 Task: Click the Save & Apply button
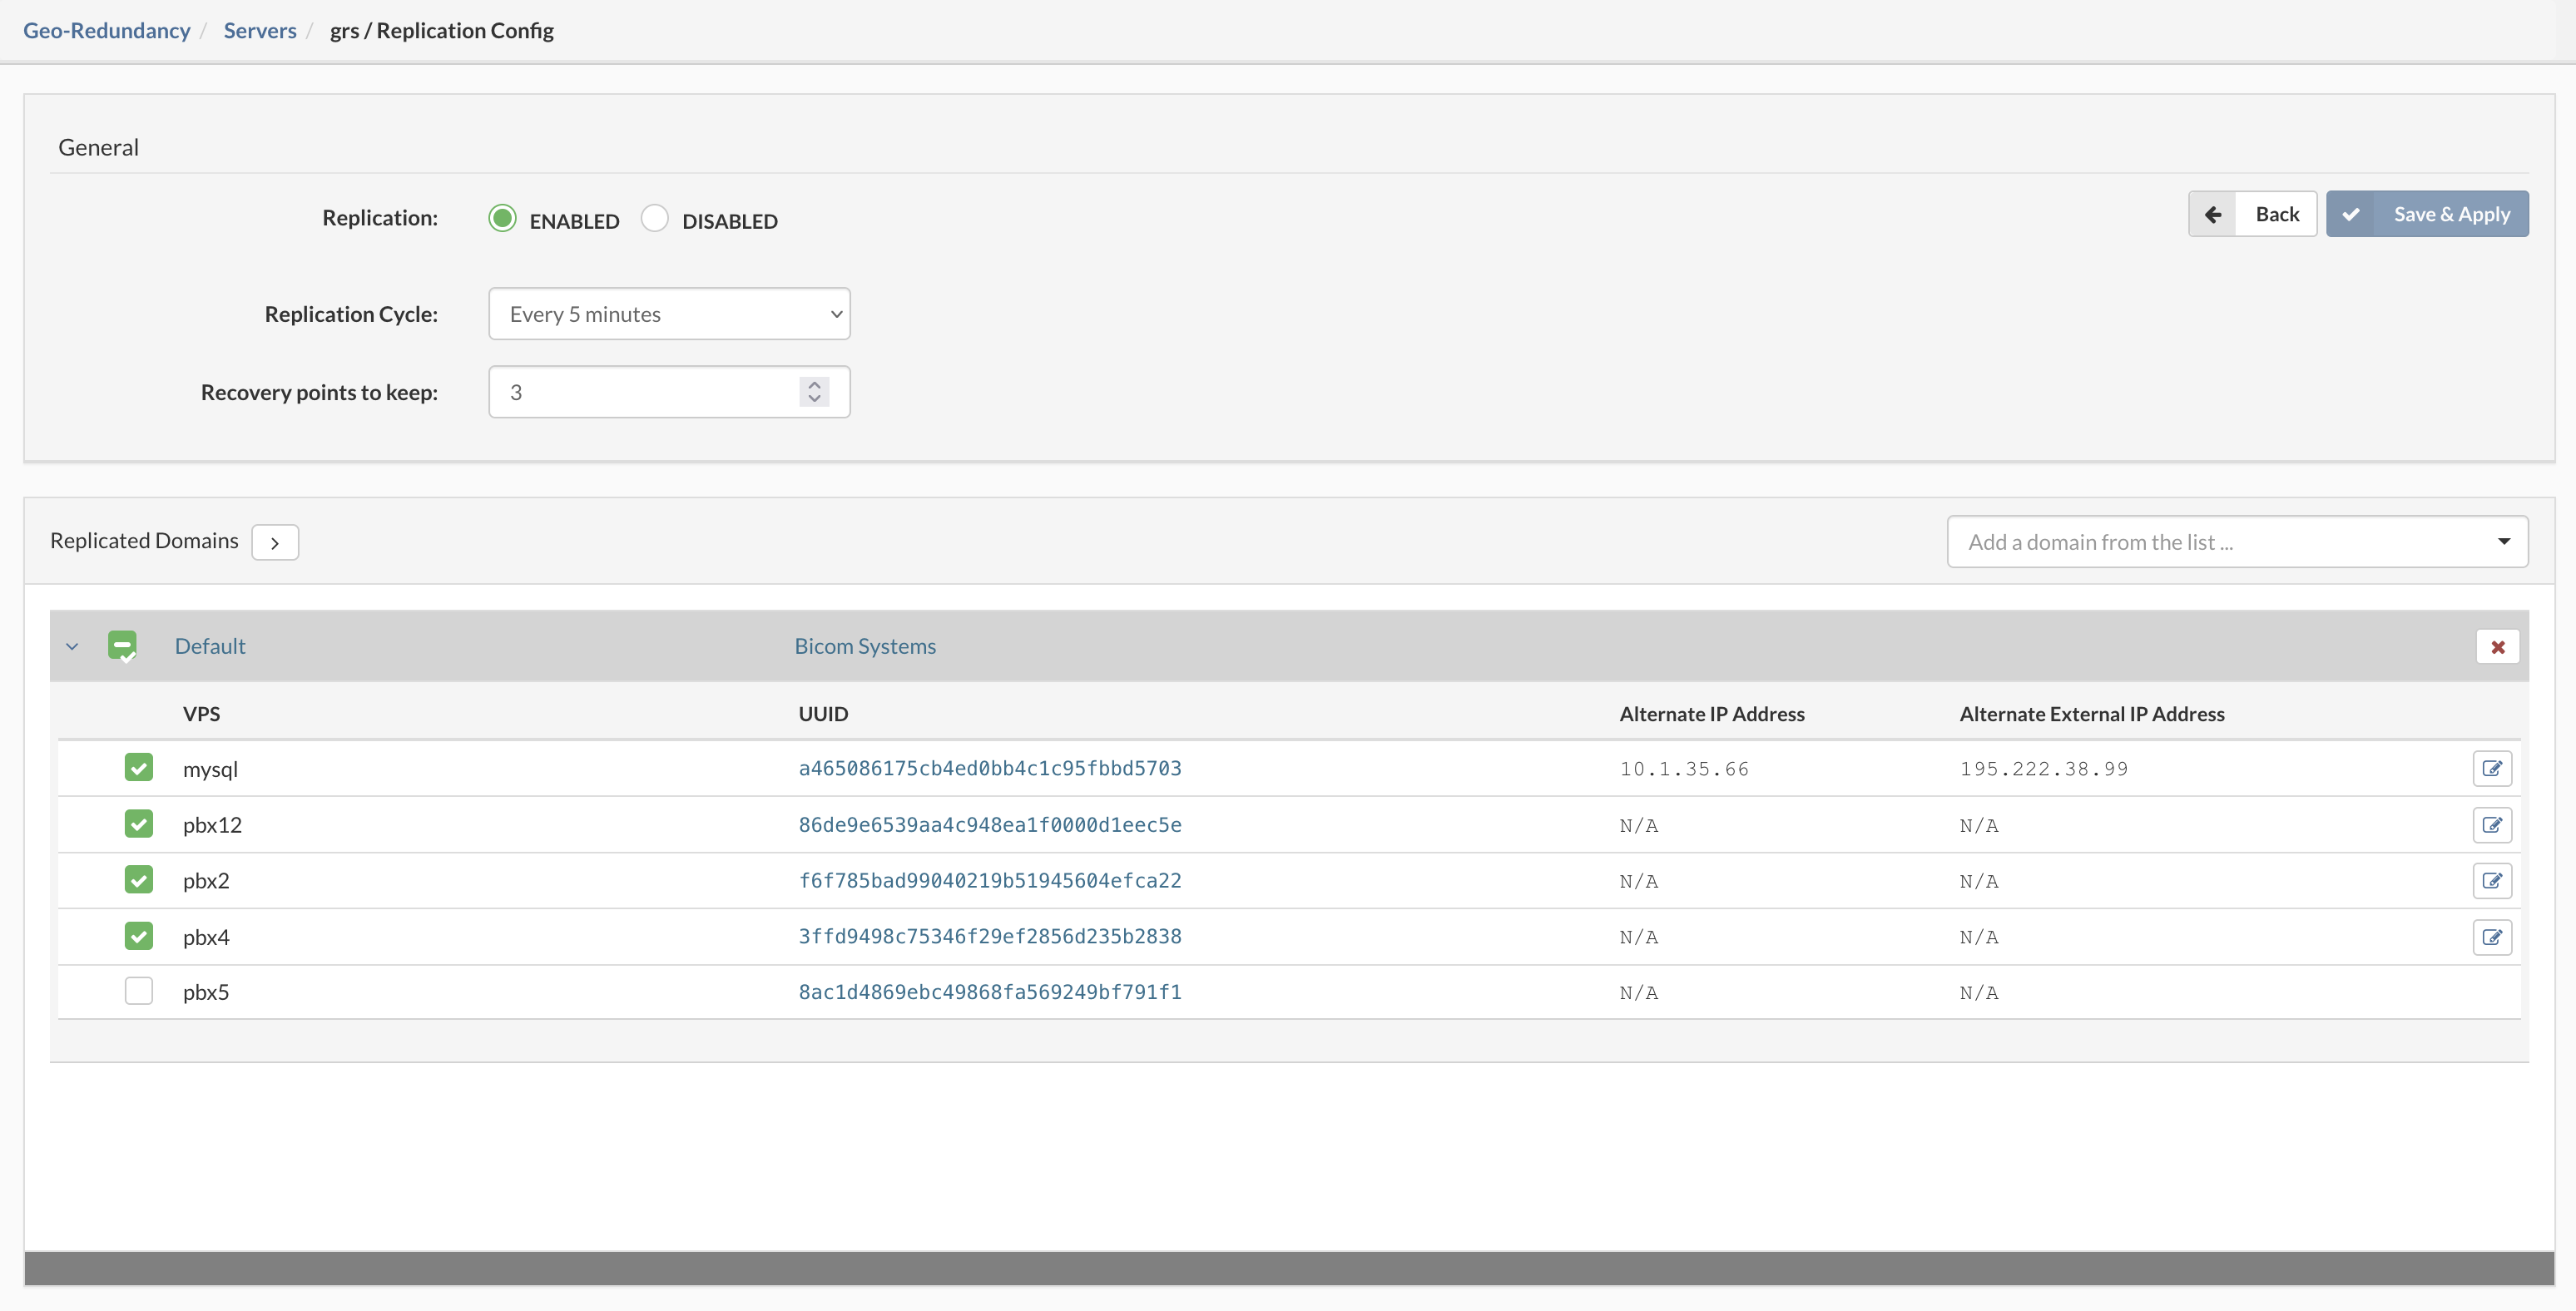click(2427, 214)
